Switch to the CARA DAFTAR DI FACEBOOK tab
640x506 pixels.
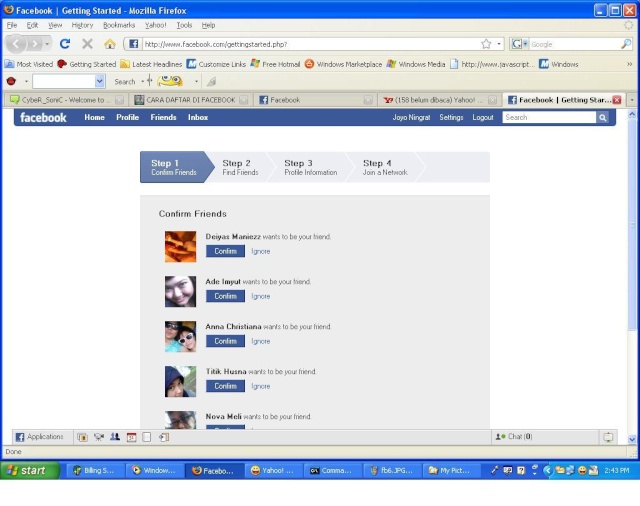click(x=190, y=100)
